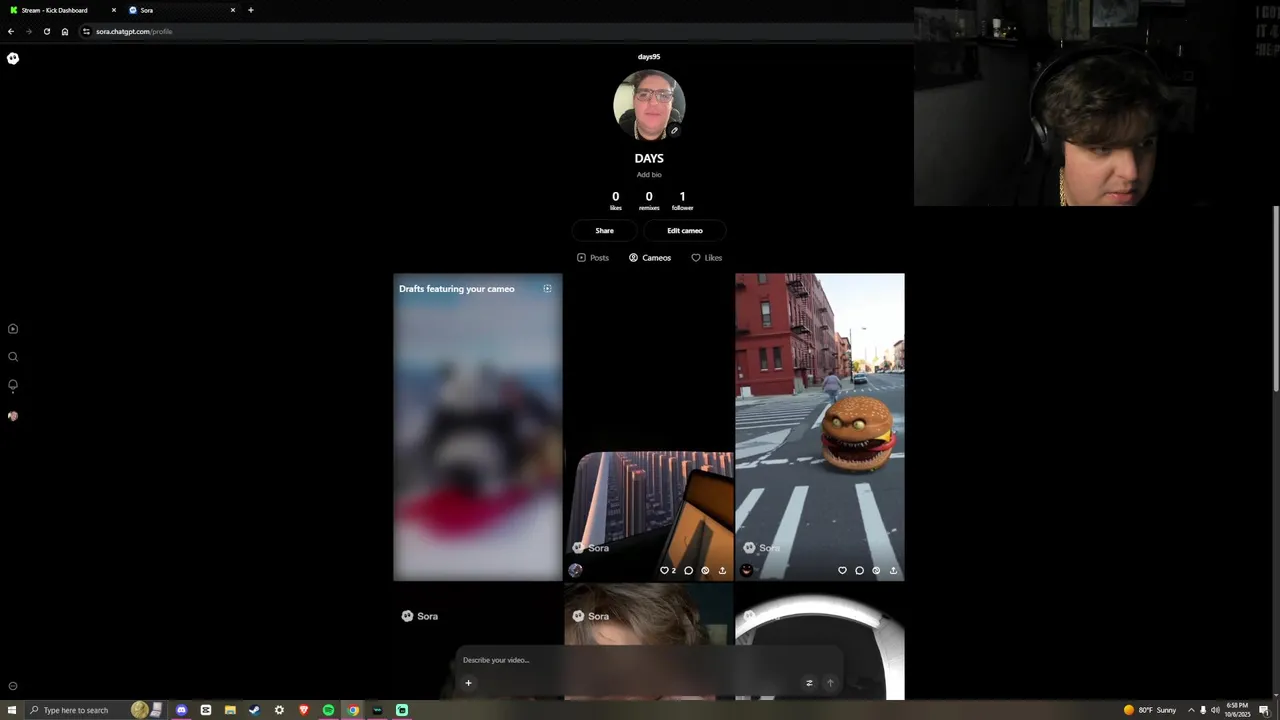Open the search icon in Sora sidebar

(x=13, y=357)
